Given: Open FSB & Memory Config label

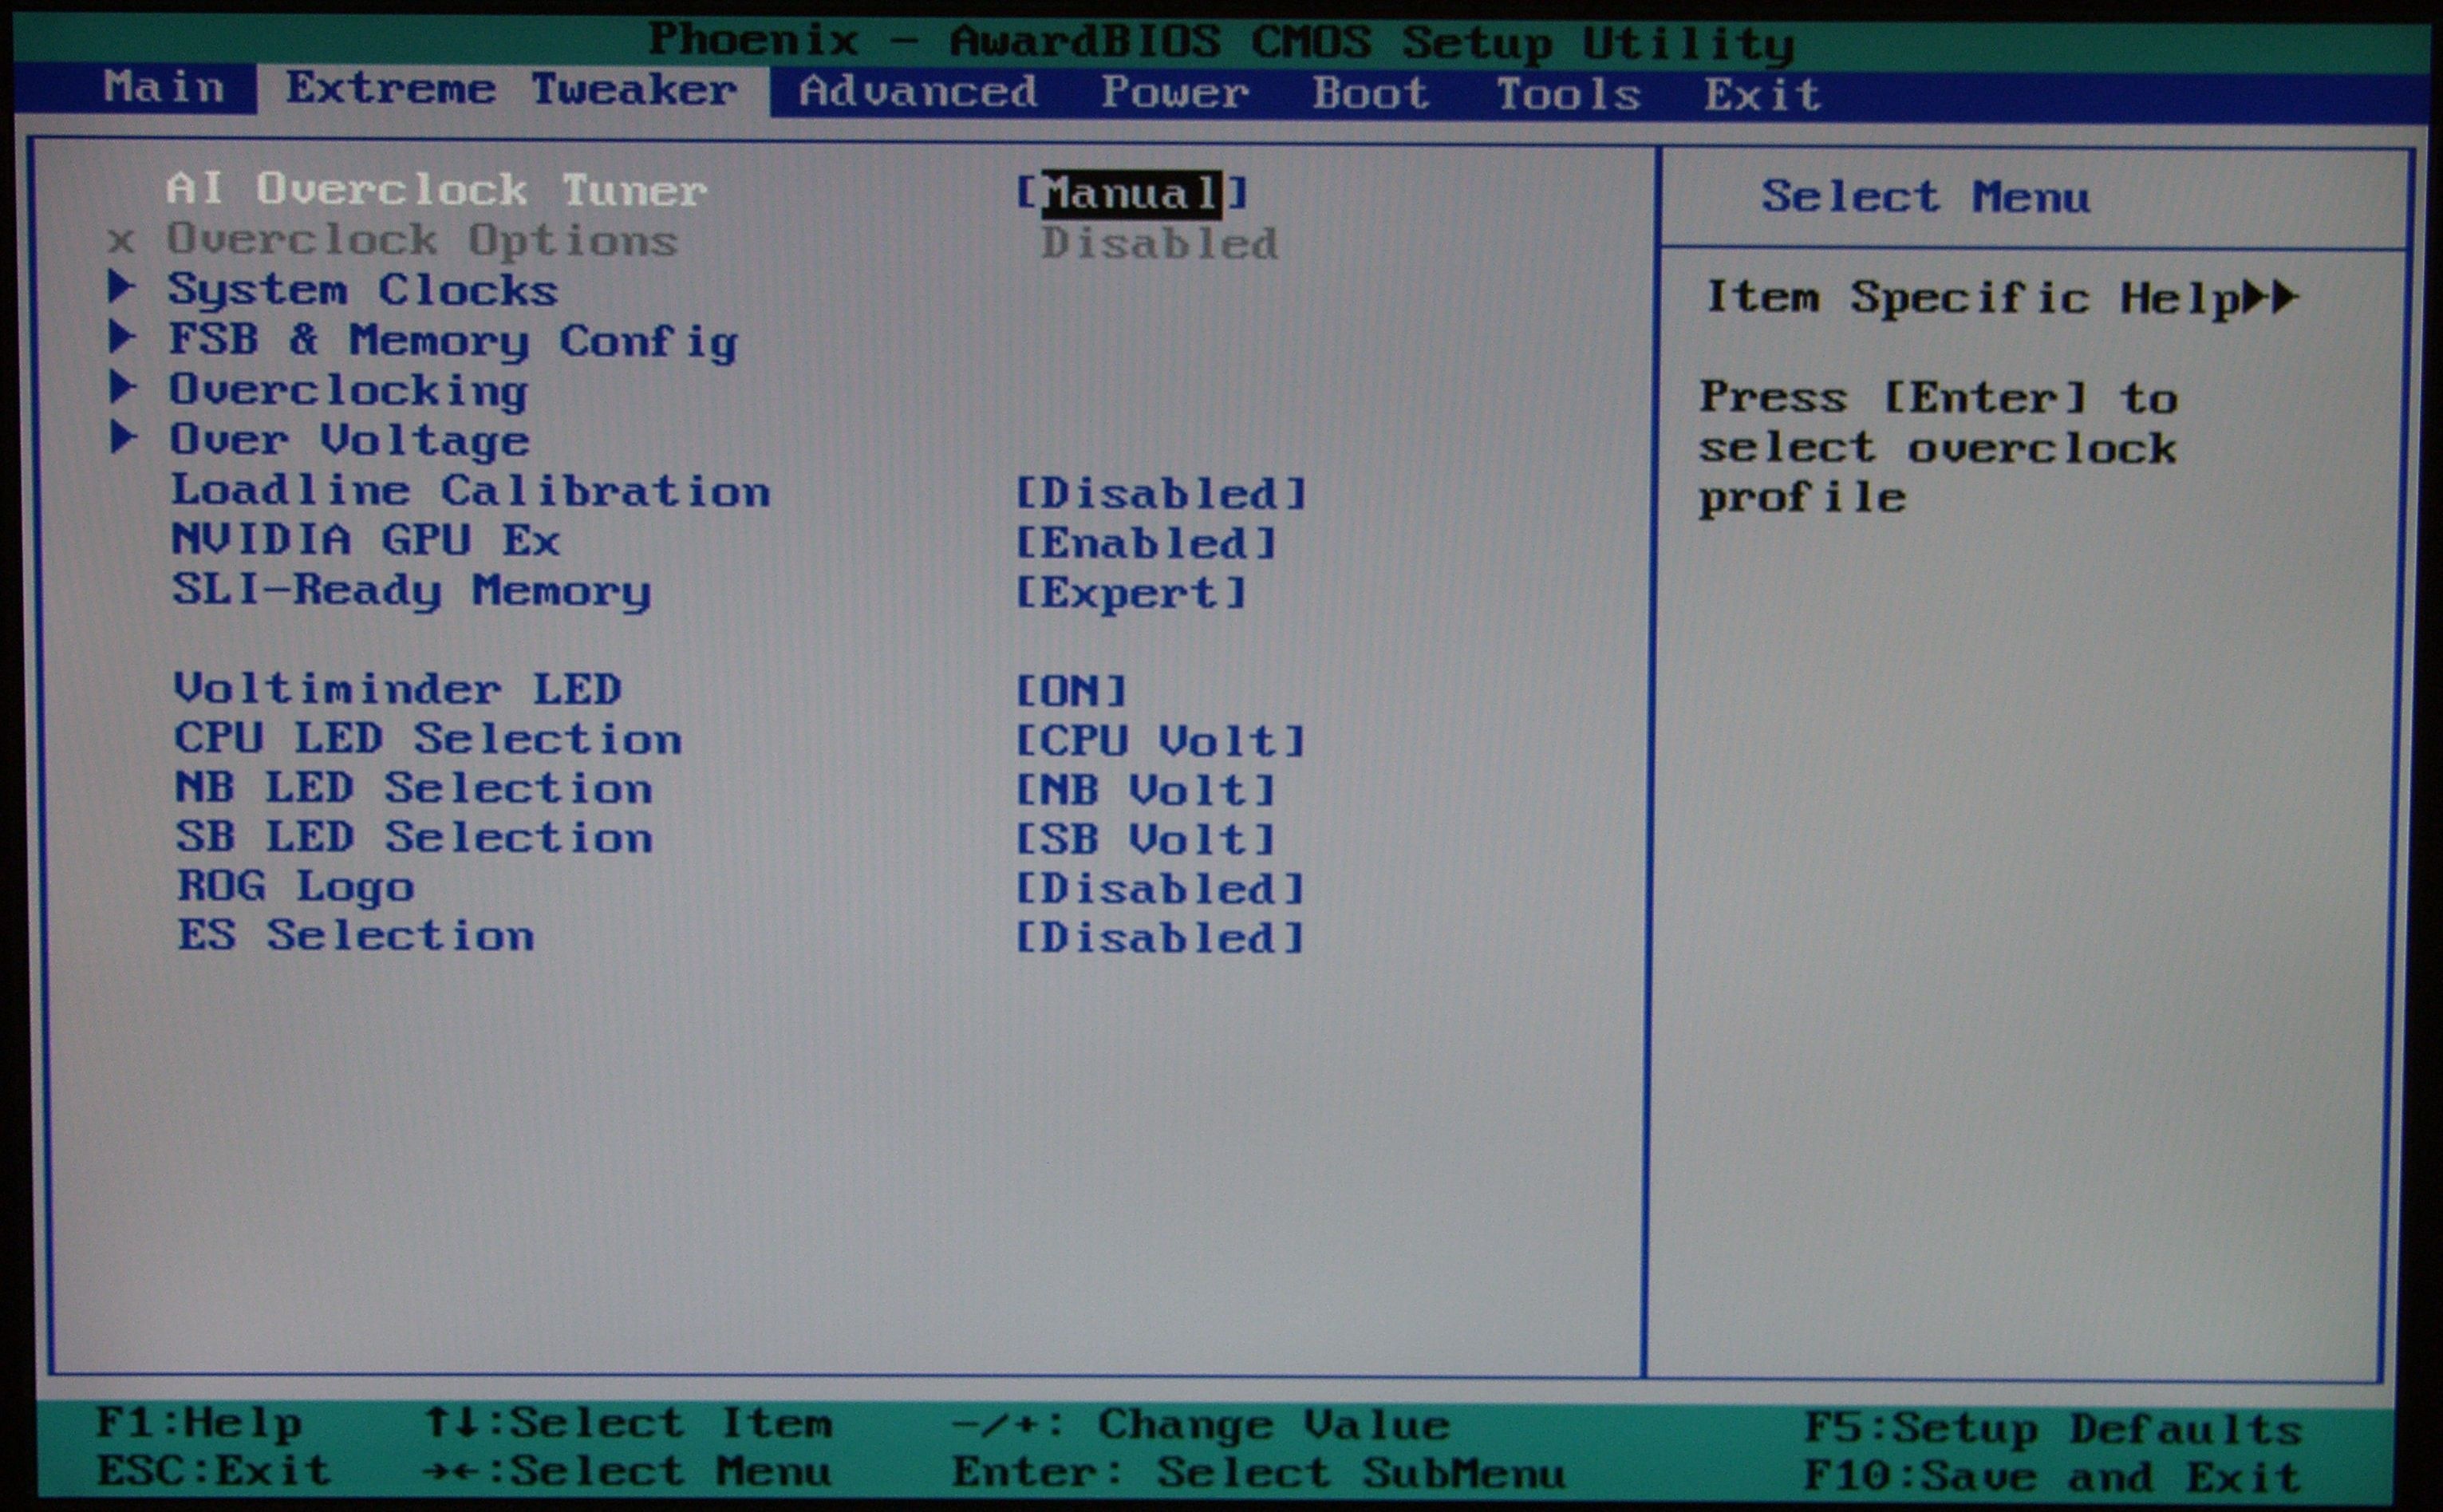Looking at the screenshot, I should [453, 341].
